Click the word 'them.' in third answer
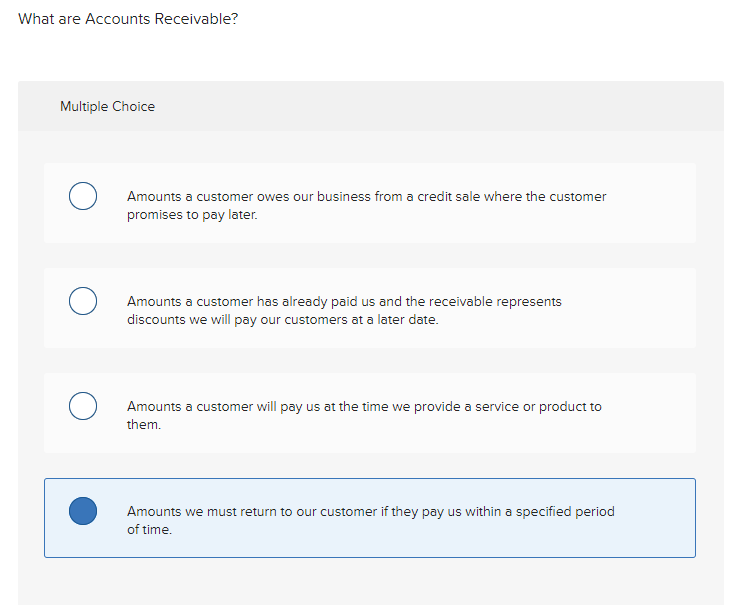Image resolution: width=742 pixels, height=605 pixels. (144, 425)
